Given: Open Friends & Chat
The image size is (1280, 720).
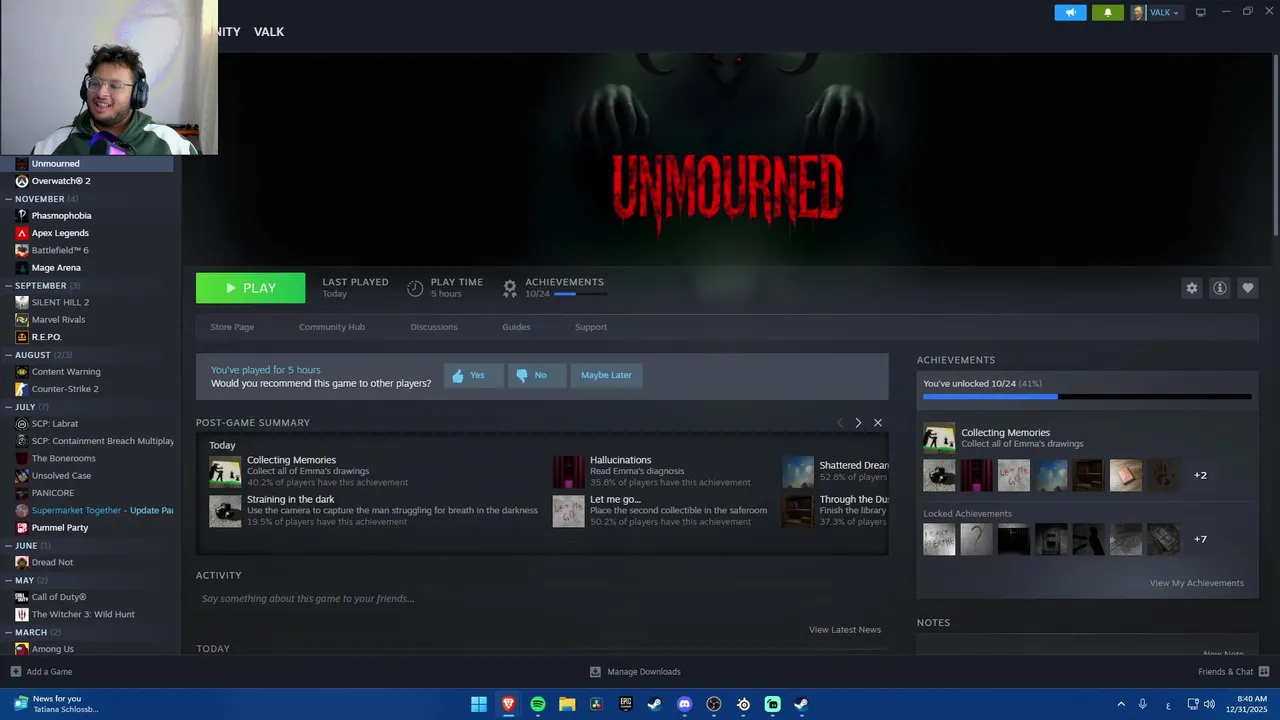Looking at the screenshot, I should pos(1233,672).
